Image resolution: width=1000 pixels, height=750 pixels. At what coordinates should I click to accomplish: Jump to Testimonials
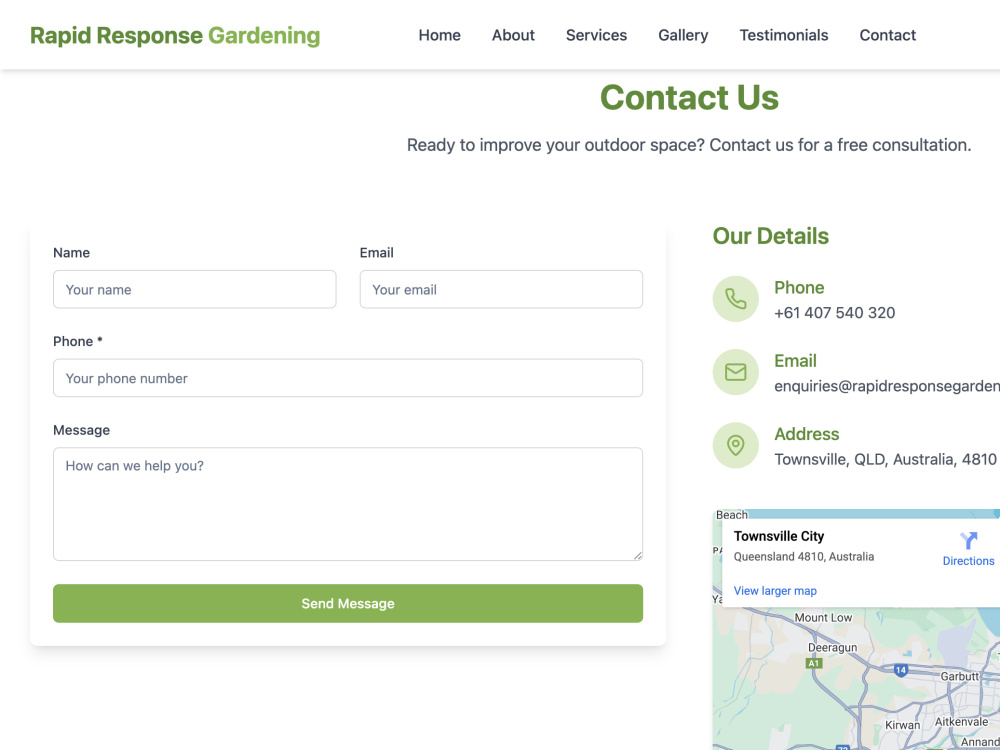784,35
